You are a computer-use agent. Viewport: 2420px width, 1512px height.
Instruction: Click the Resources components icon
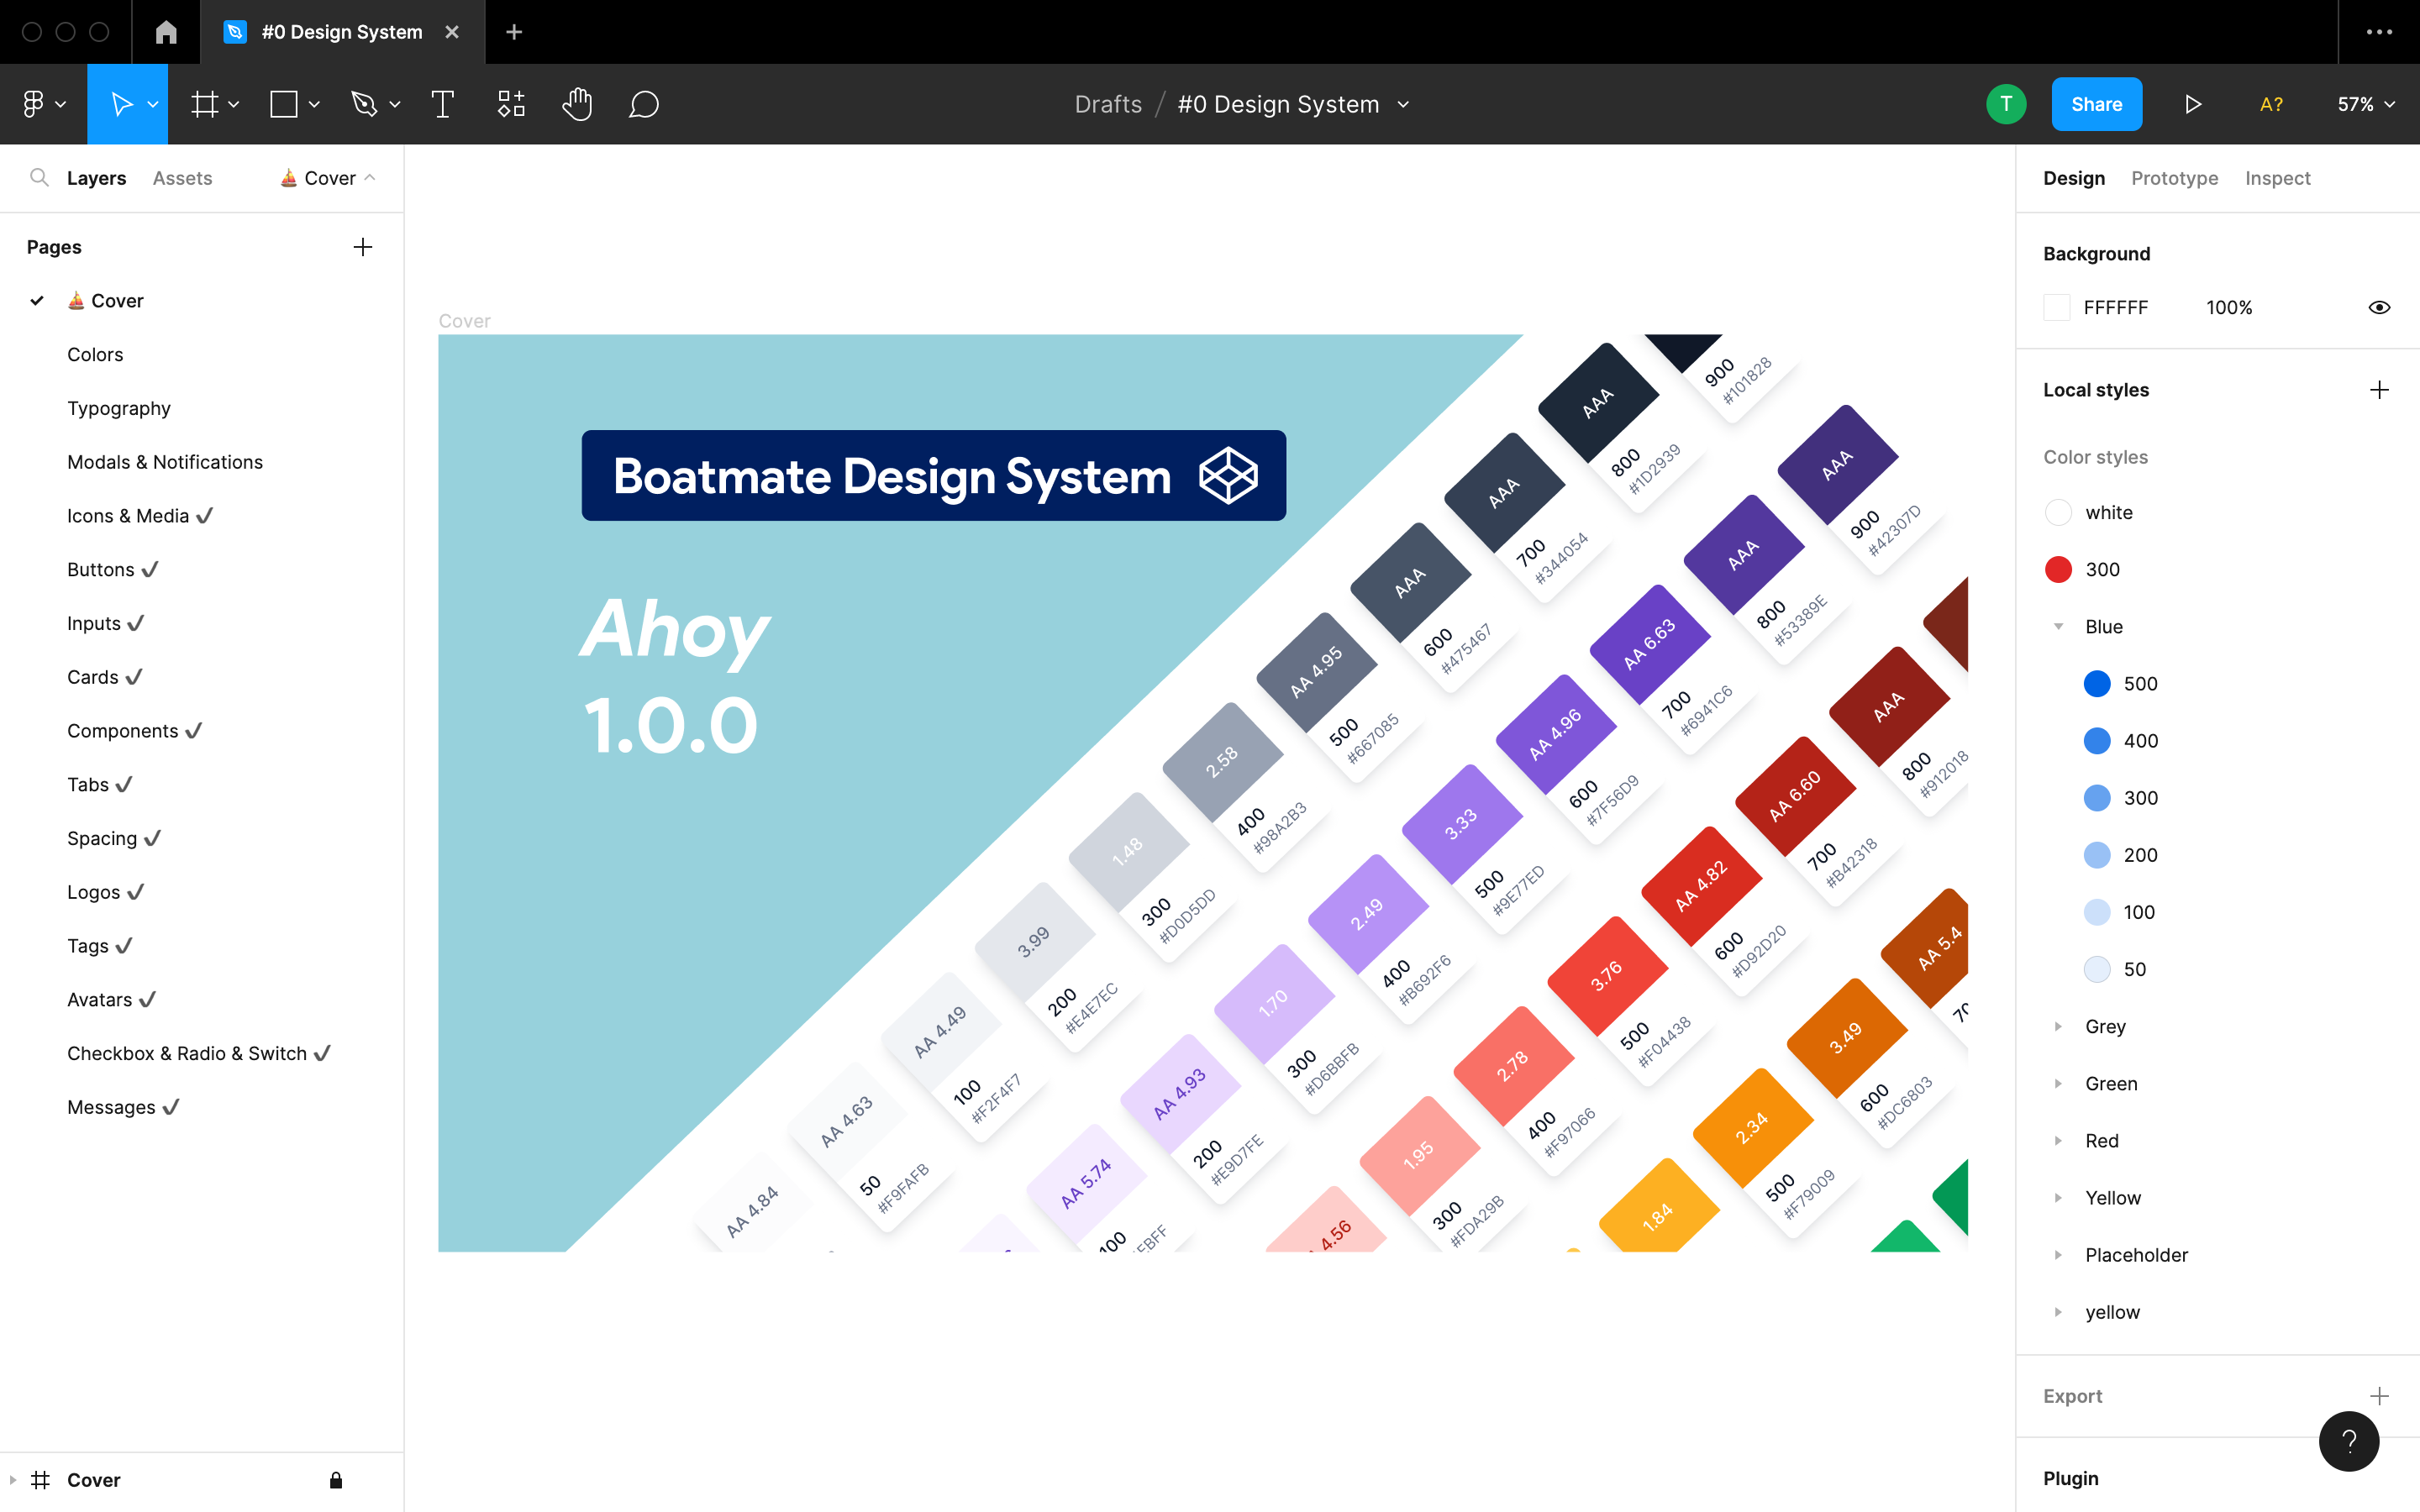tap(511, 104)
